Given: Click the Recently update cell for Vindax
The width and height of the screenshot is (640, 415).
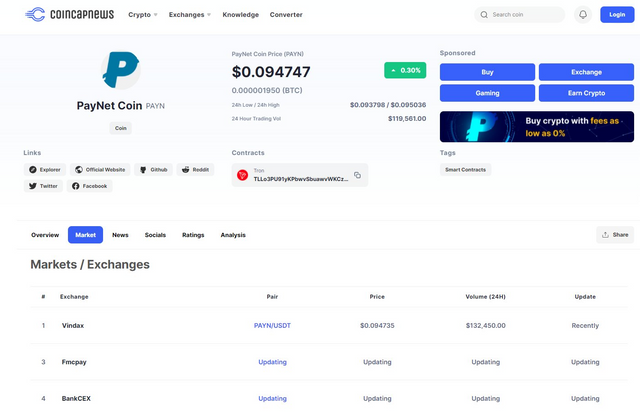Looking at the screenshot, I should tap(585, 326).
